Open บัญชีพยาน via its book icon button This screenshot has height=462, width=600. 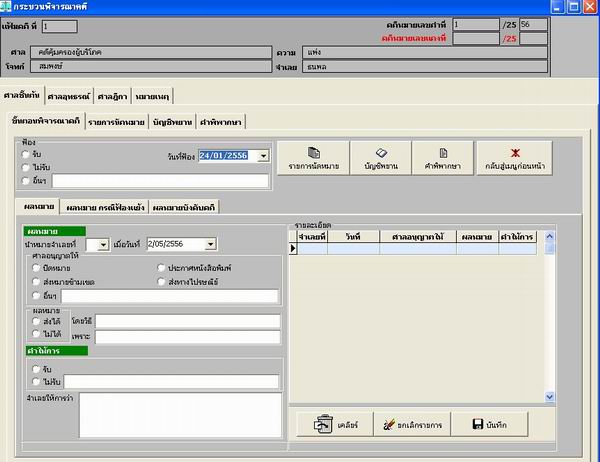[x=381, y=158]
